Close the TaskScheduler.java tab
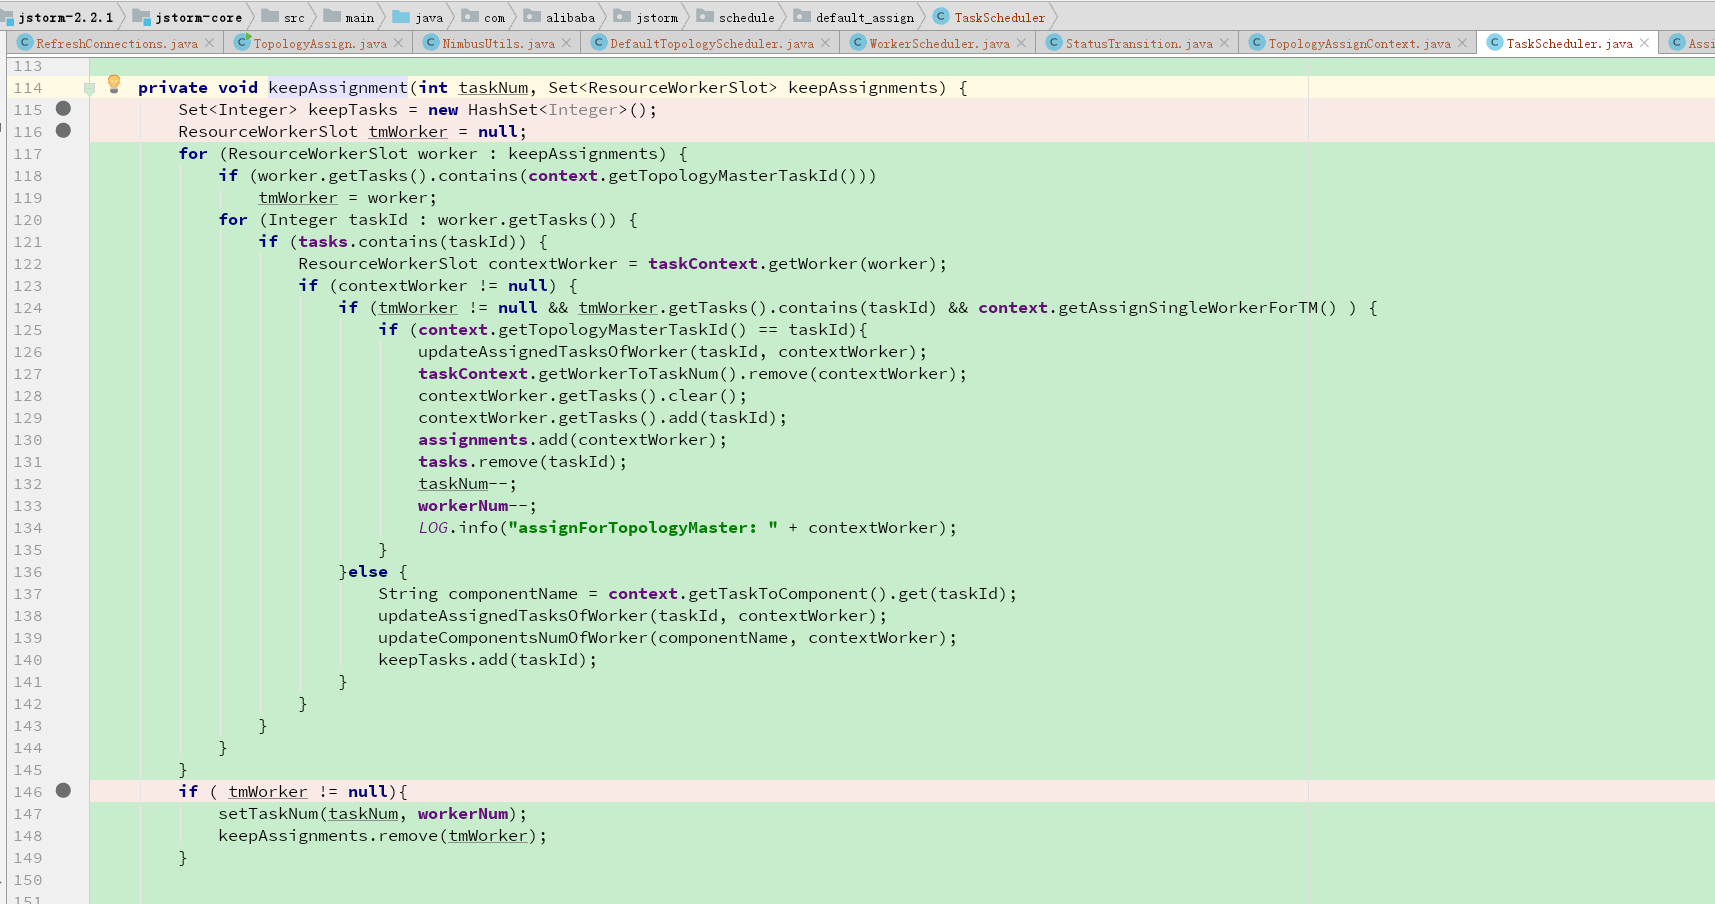The image size is (1715, 904). [x=1644, y=43]
